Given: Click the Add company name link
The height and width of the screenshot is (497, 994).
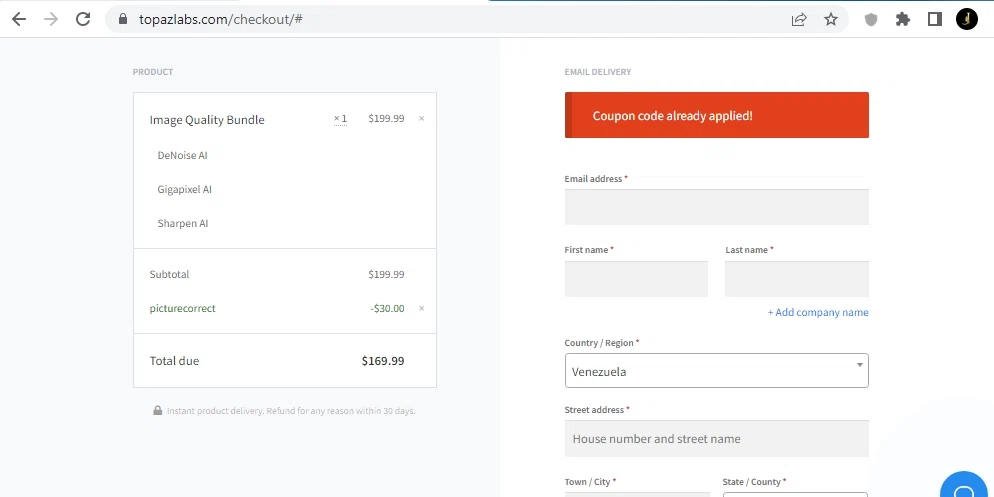Looking at the screenshot, I should point(818,313).
